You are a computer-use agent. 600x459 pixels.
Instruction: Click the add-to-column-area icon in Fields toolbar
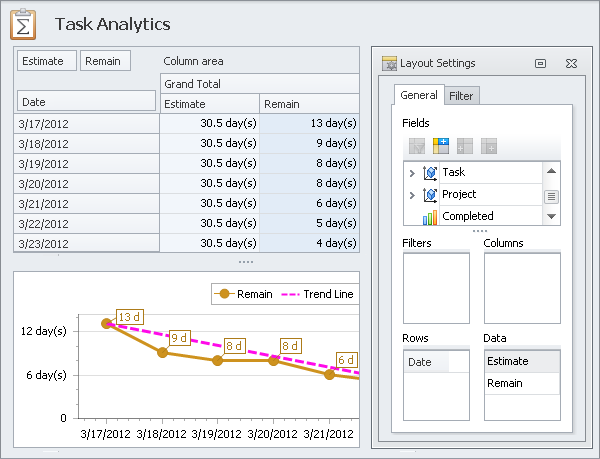click(441, 146)
